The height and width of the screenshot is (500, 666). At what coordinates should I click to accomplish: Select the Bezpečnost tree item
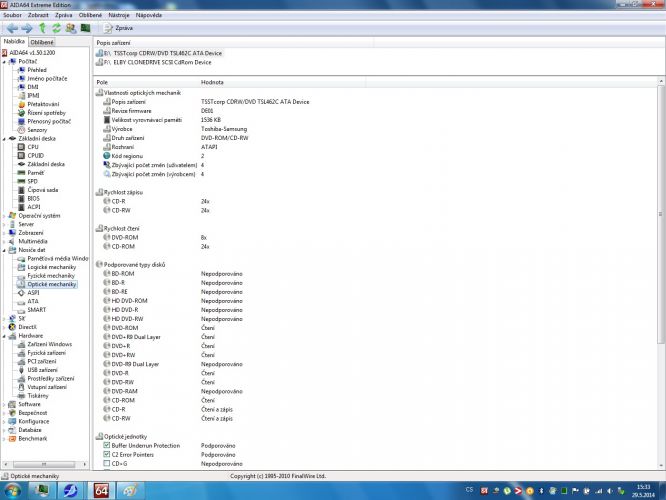(x=33, y=413)
